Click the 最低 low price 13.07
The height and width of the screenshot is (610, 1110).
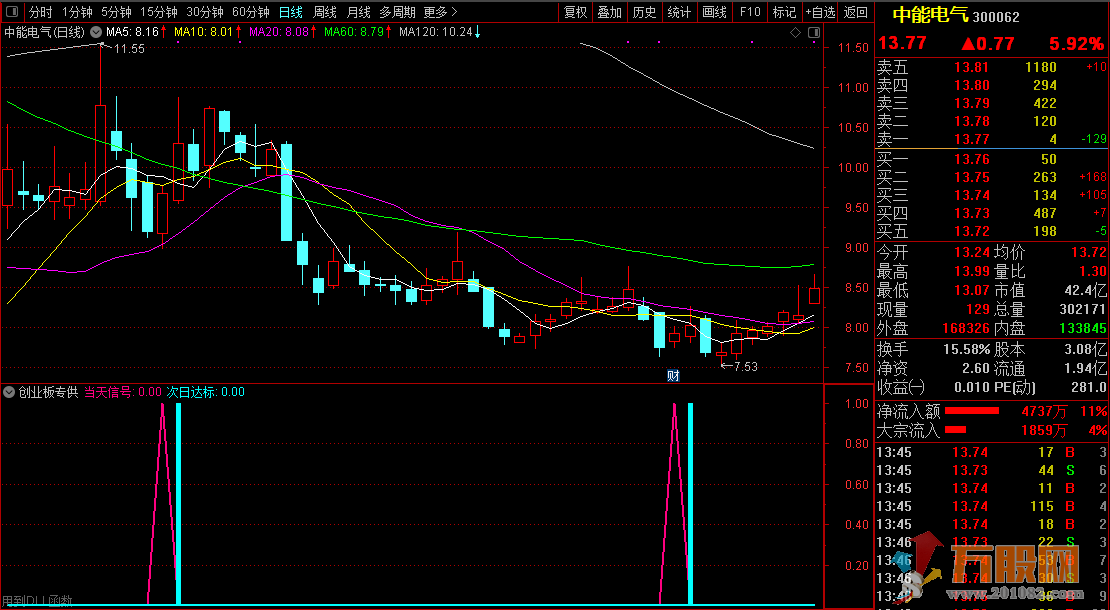click(972, 291)
